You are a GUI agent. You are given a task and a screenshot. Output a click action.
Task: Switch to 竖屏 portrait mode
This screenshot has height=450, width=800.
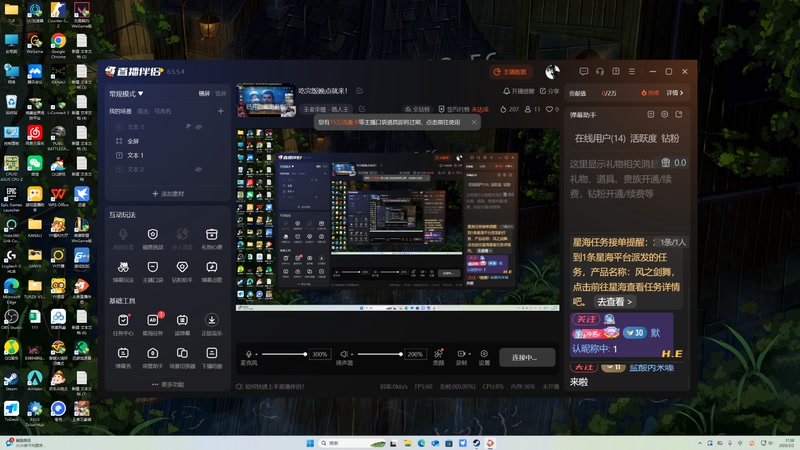click(x=220, y=93)
